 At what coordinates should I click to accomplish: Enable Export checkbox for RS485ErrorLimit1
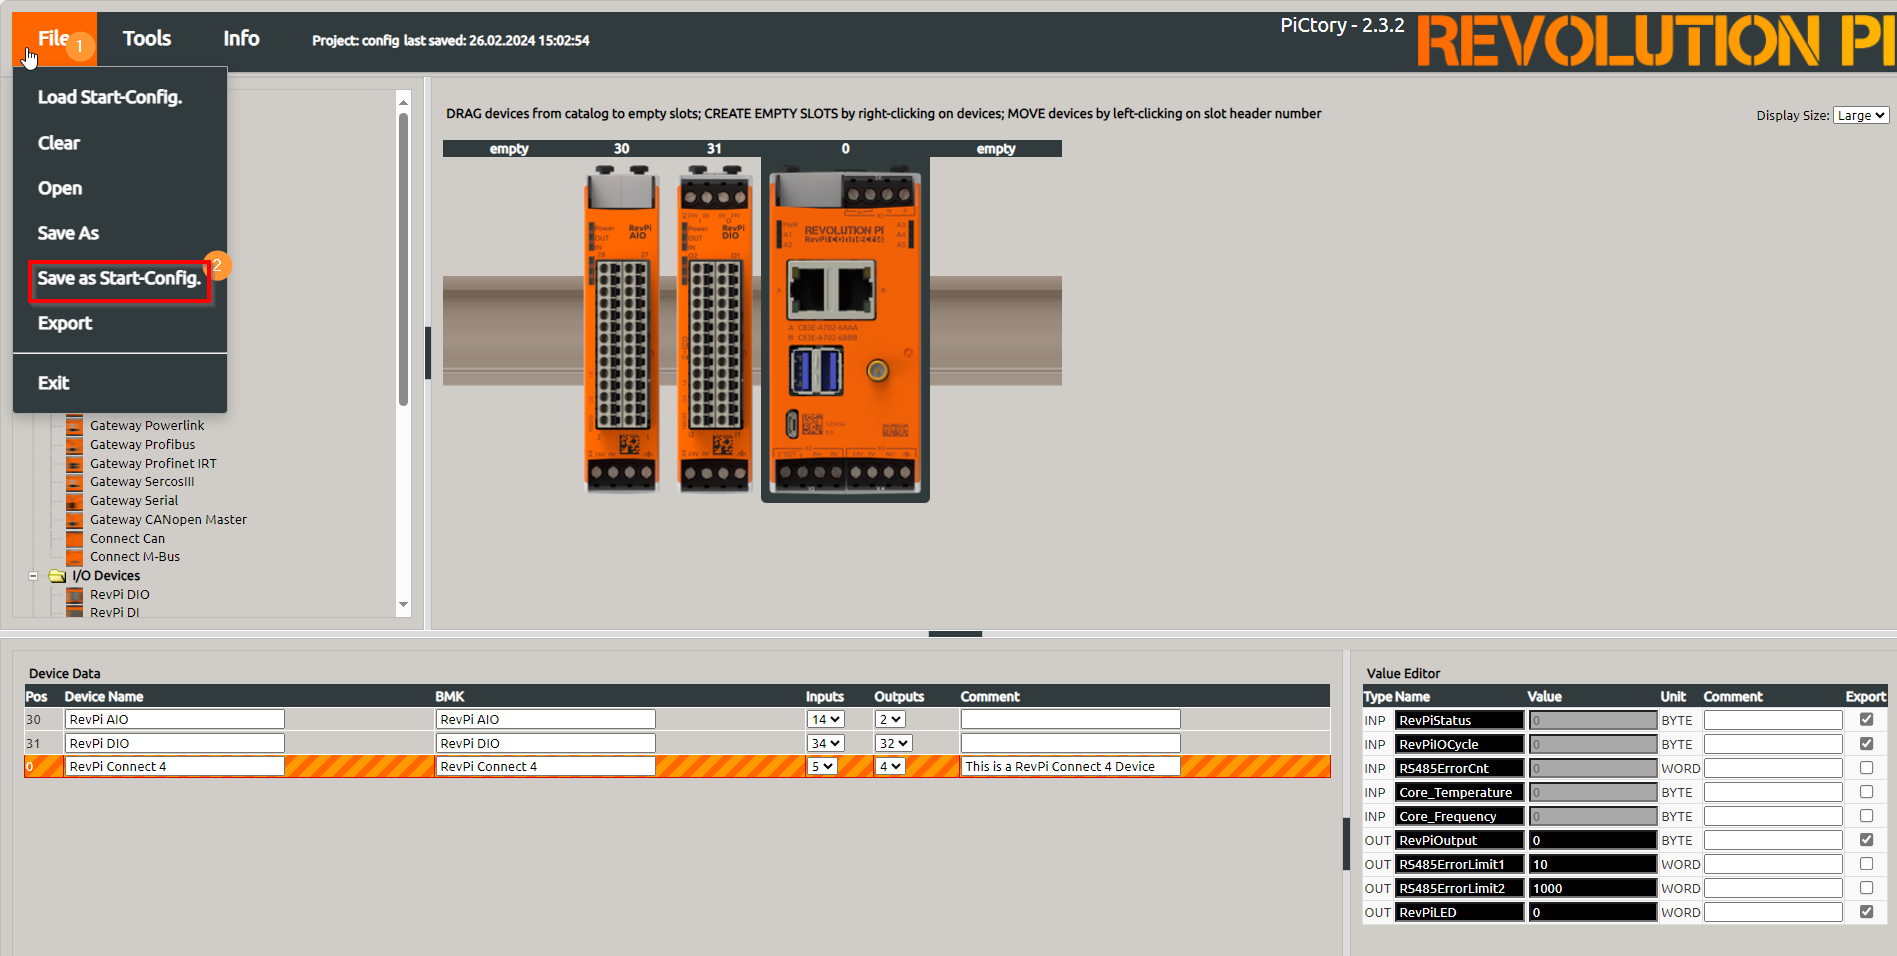[1866, 863]
